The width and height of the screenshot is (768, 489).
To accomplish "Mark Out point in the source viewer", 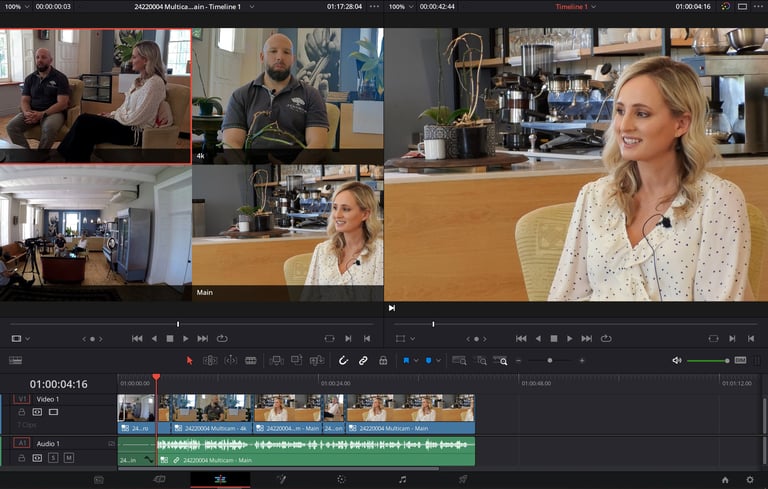I will 367,339.
